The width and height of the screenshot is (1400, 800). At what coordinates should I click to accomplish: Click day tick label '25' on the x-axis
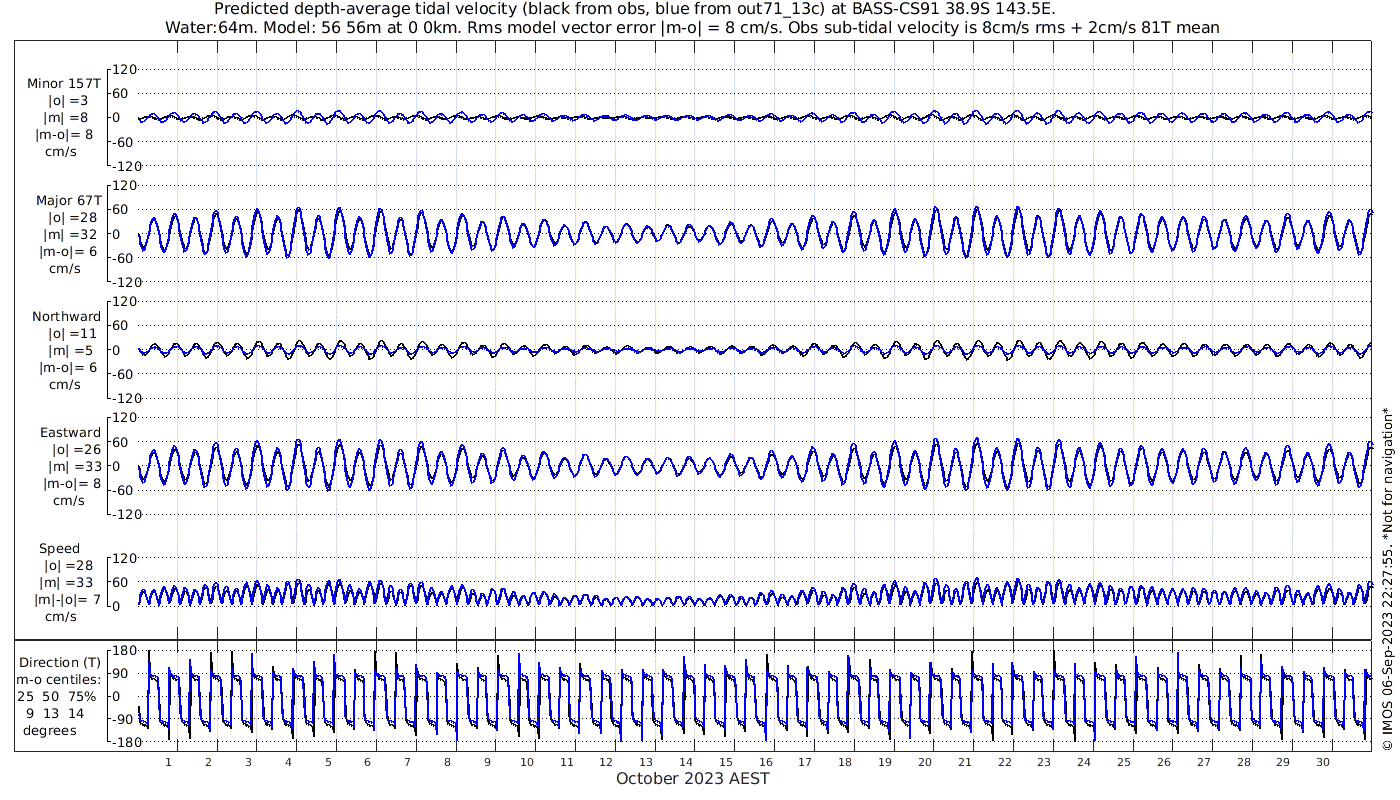click(x=1124, y=762)
